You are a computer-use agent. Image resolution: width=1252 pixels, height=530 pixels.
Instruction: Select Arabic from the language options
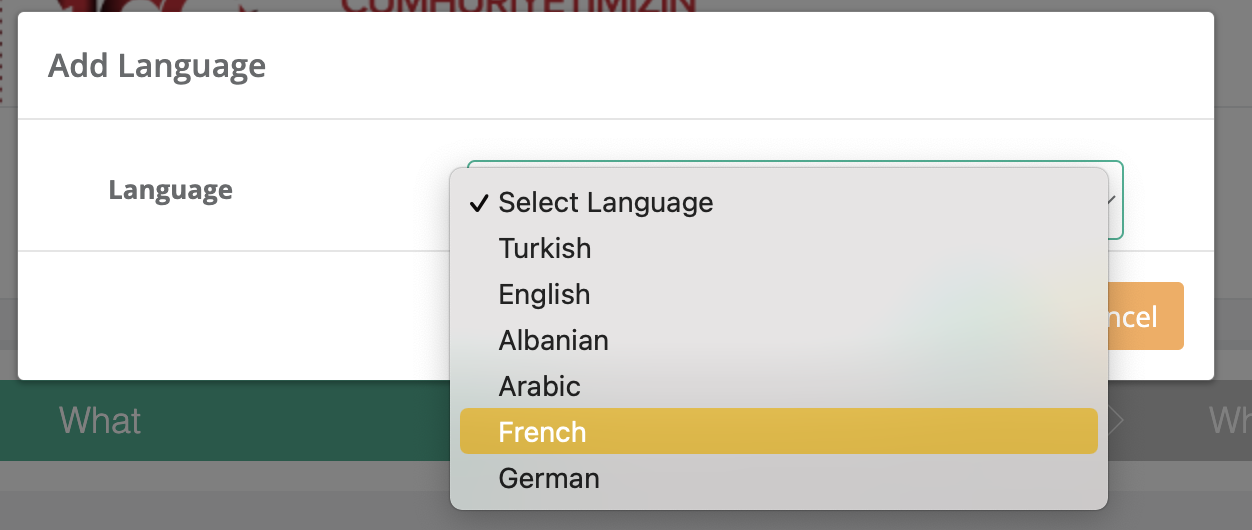pyautogui.click(x=540, y=386)
